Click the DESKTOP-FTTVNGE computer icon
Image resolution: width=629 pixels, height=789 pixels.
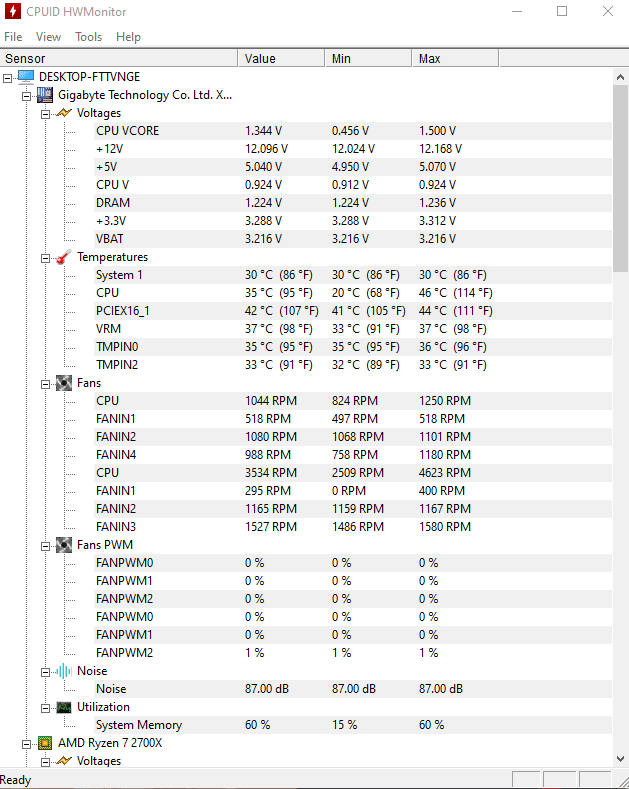[x=26, y=76]
